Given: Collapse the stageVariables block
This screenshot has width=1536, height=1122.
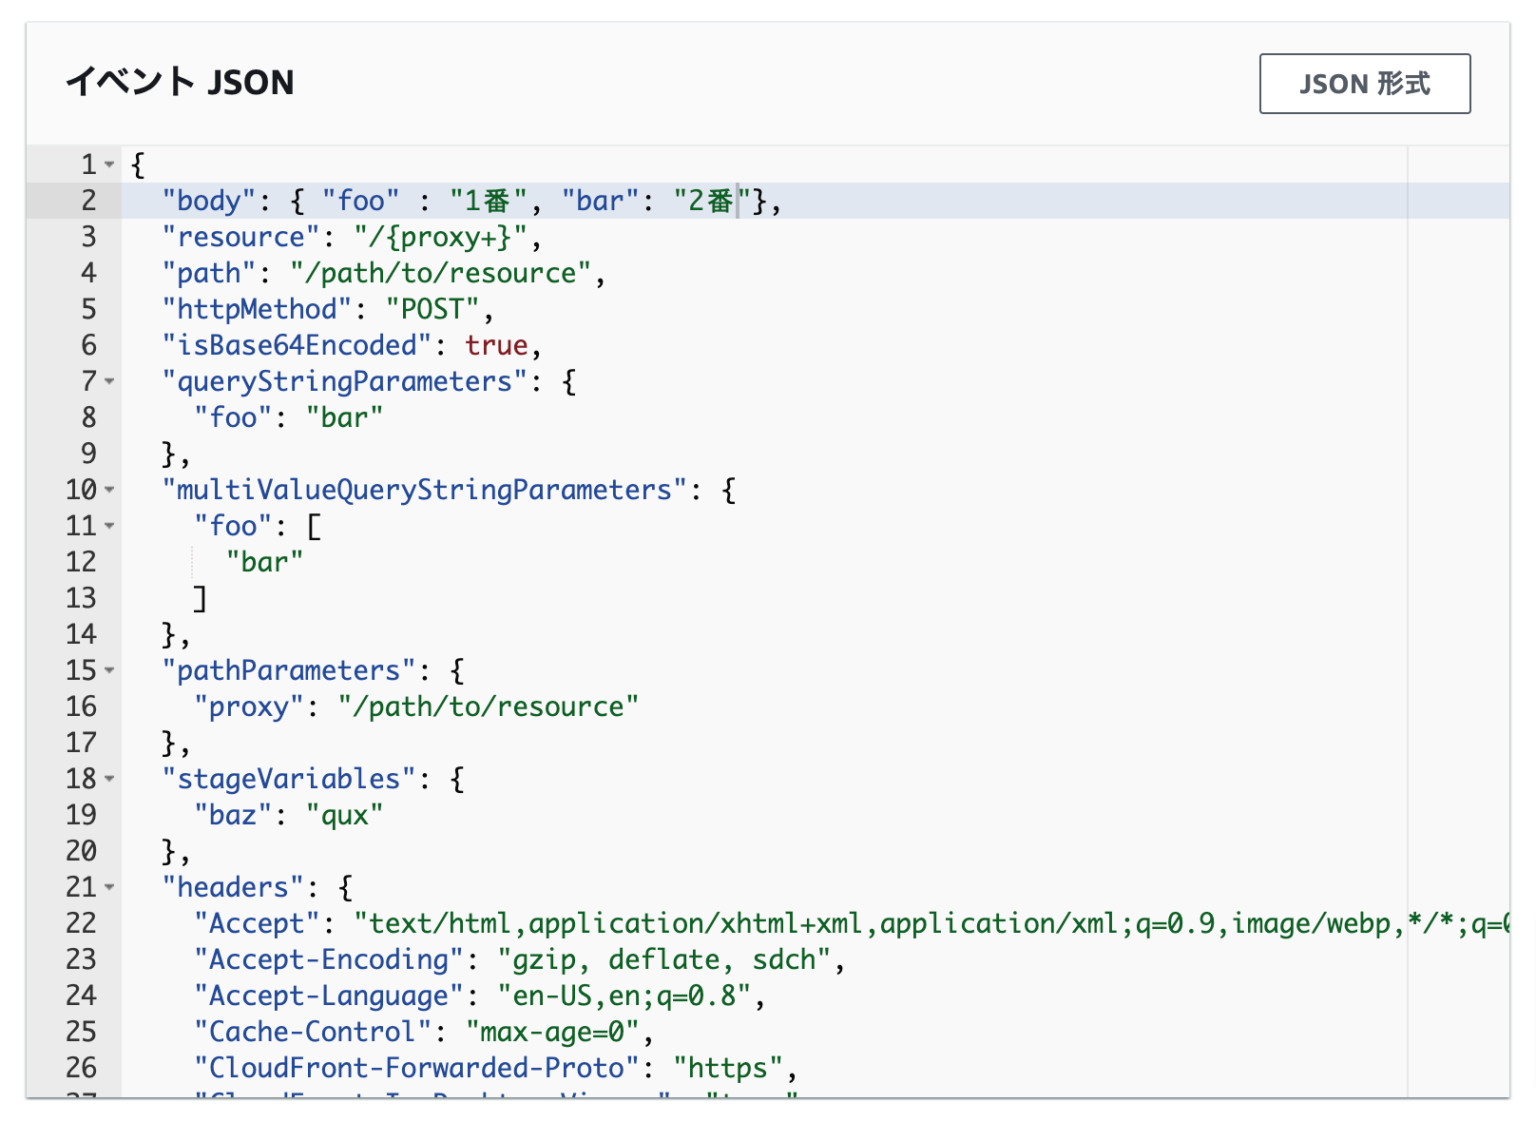Looking at the screenshot, I should tap(107, 779).
